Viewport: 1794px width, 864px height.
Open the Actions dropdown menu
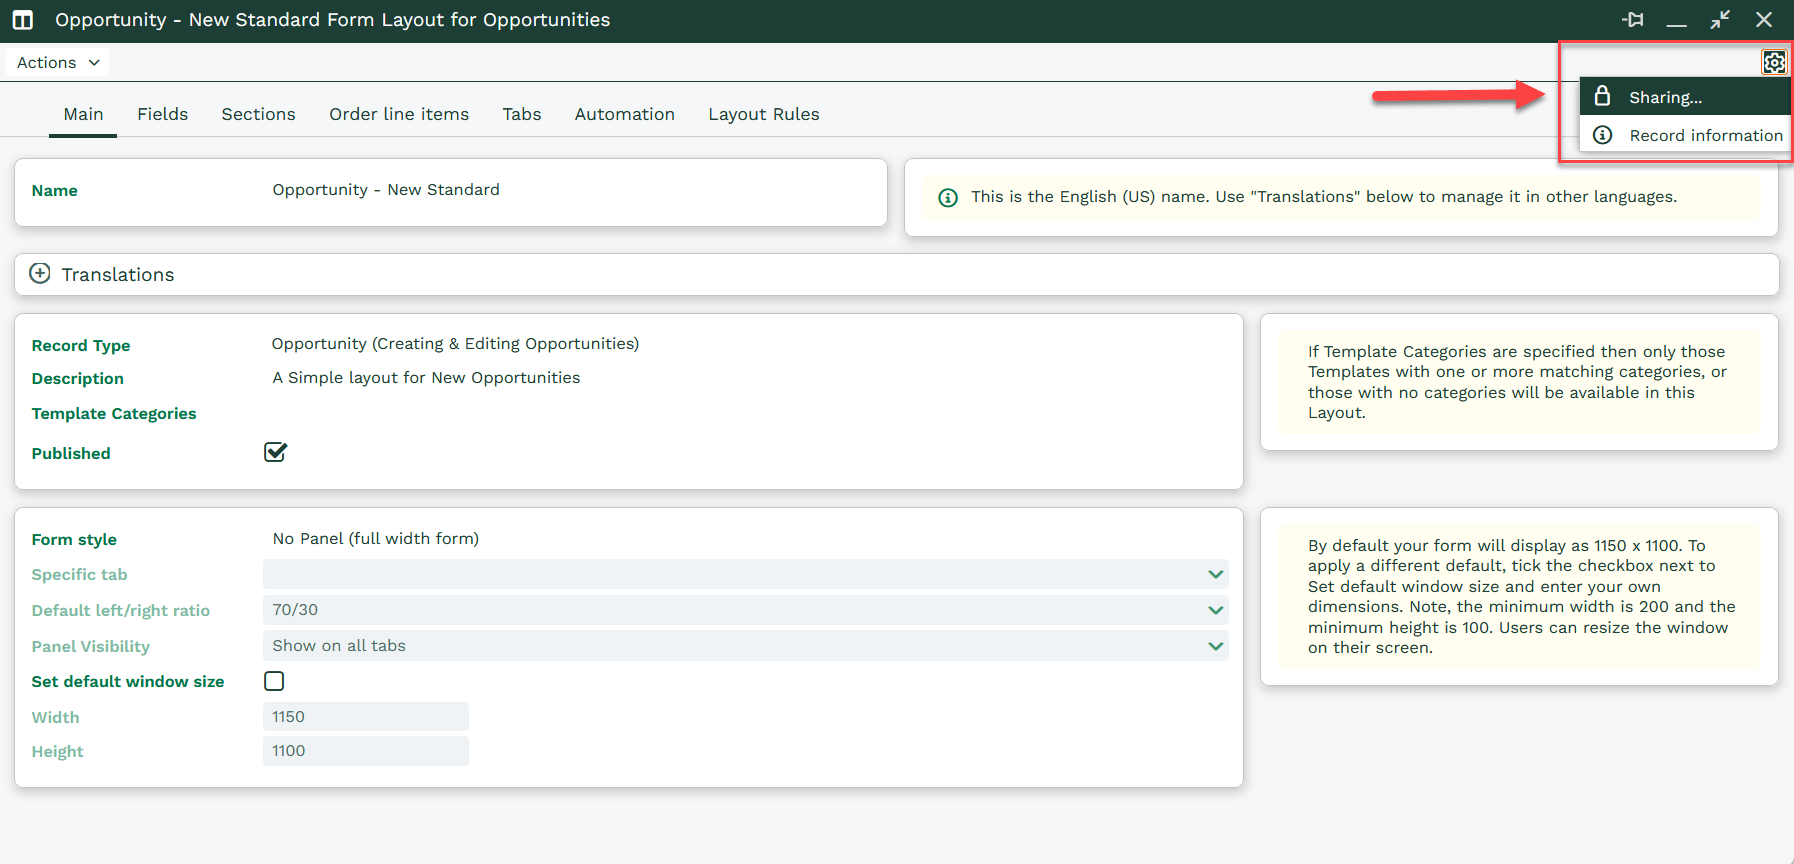click(58, 62)
